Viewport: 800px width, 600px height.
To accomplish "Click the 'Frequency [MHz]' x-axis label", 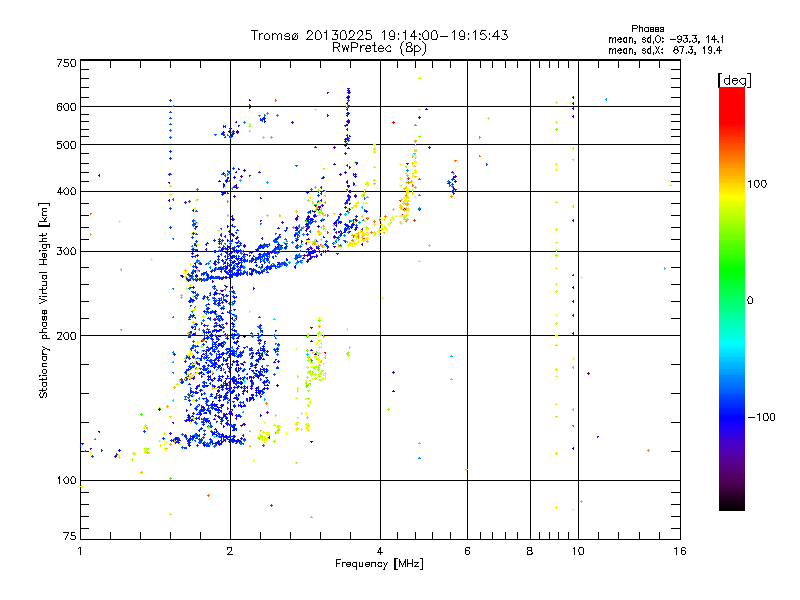I will 379,564.
